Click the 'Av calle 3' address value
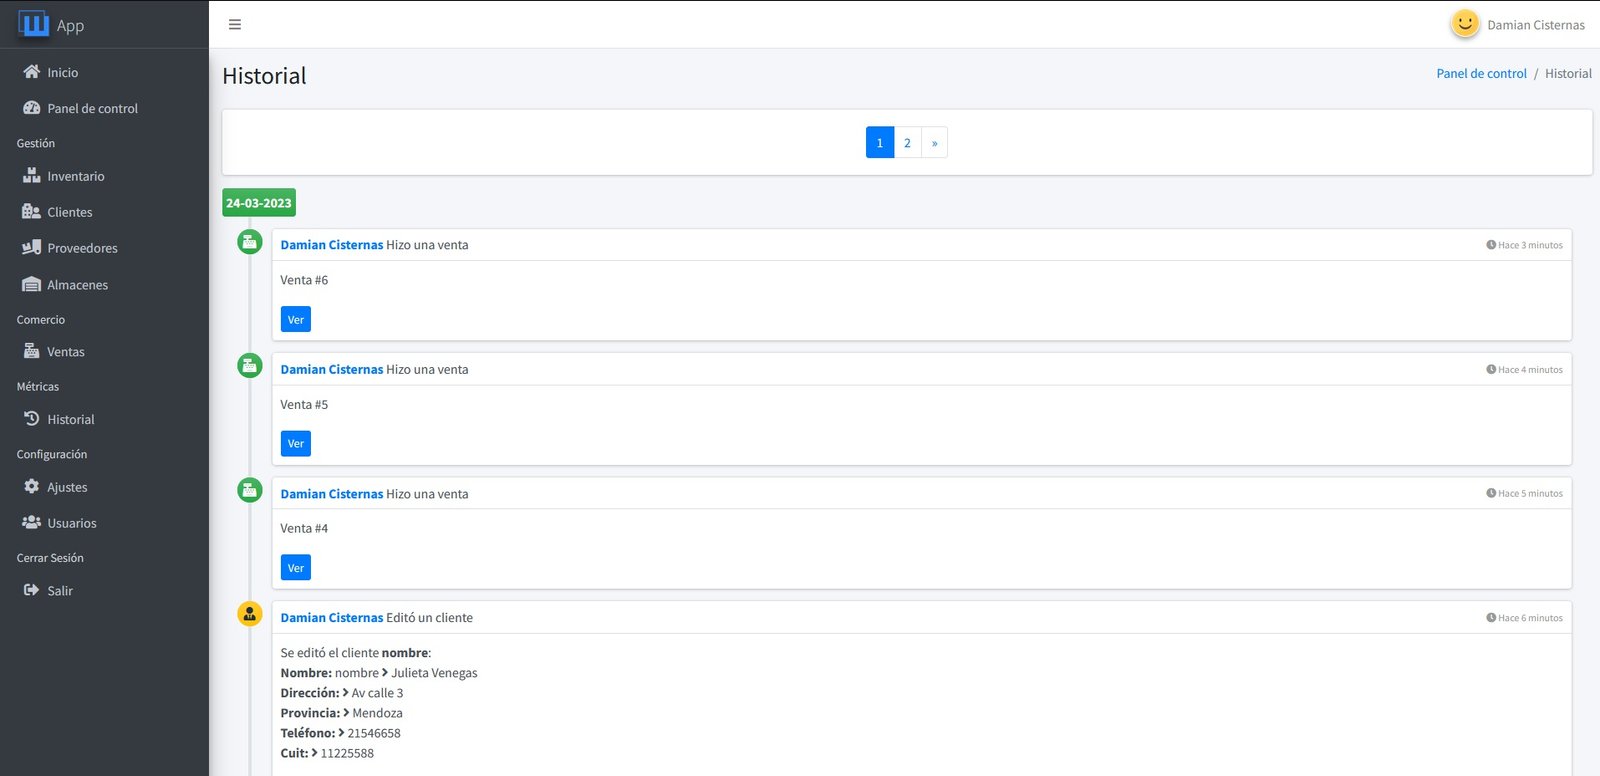The width and height of the screenshot is (1600, 776). [x=377, y=693]
